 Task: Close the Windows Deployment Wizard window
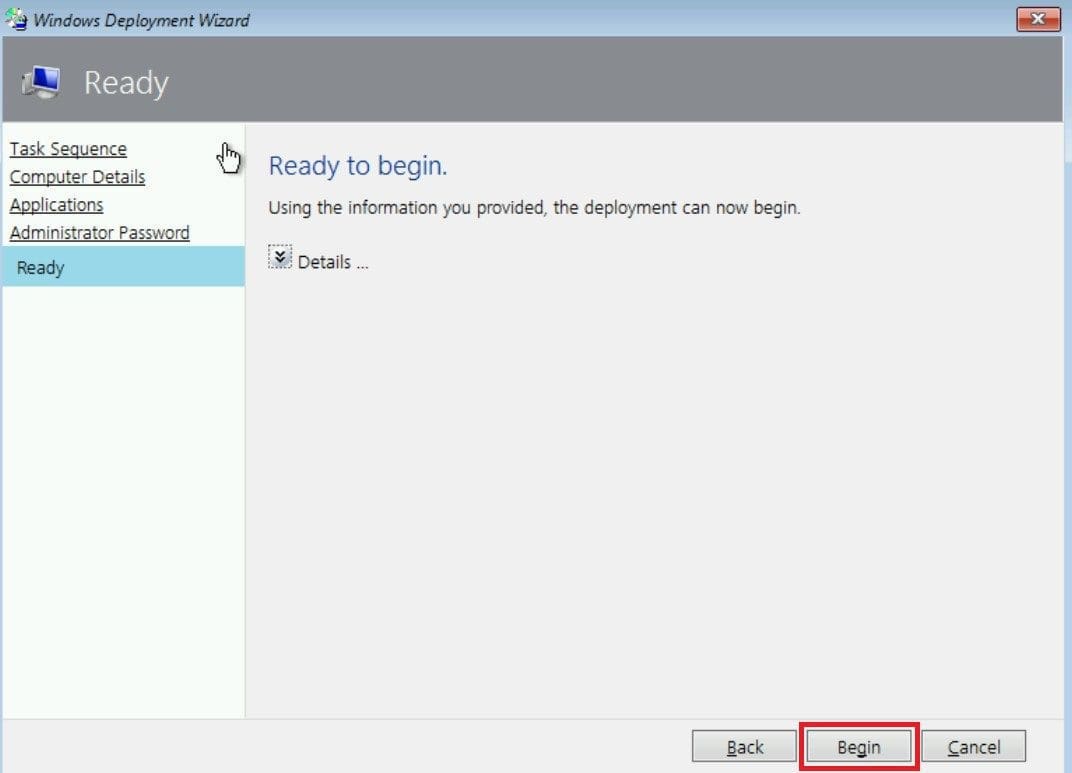pos(1037,19)
